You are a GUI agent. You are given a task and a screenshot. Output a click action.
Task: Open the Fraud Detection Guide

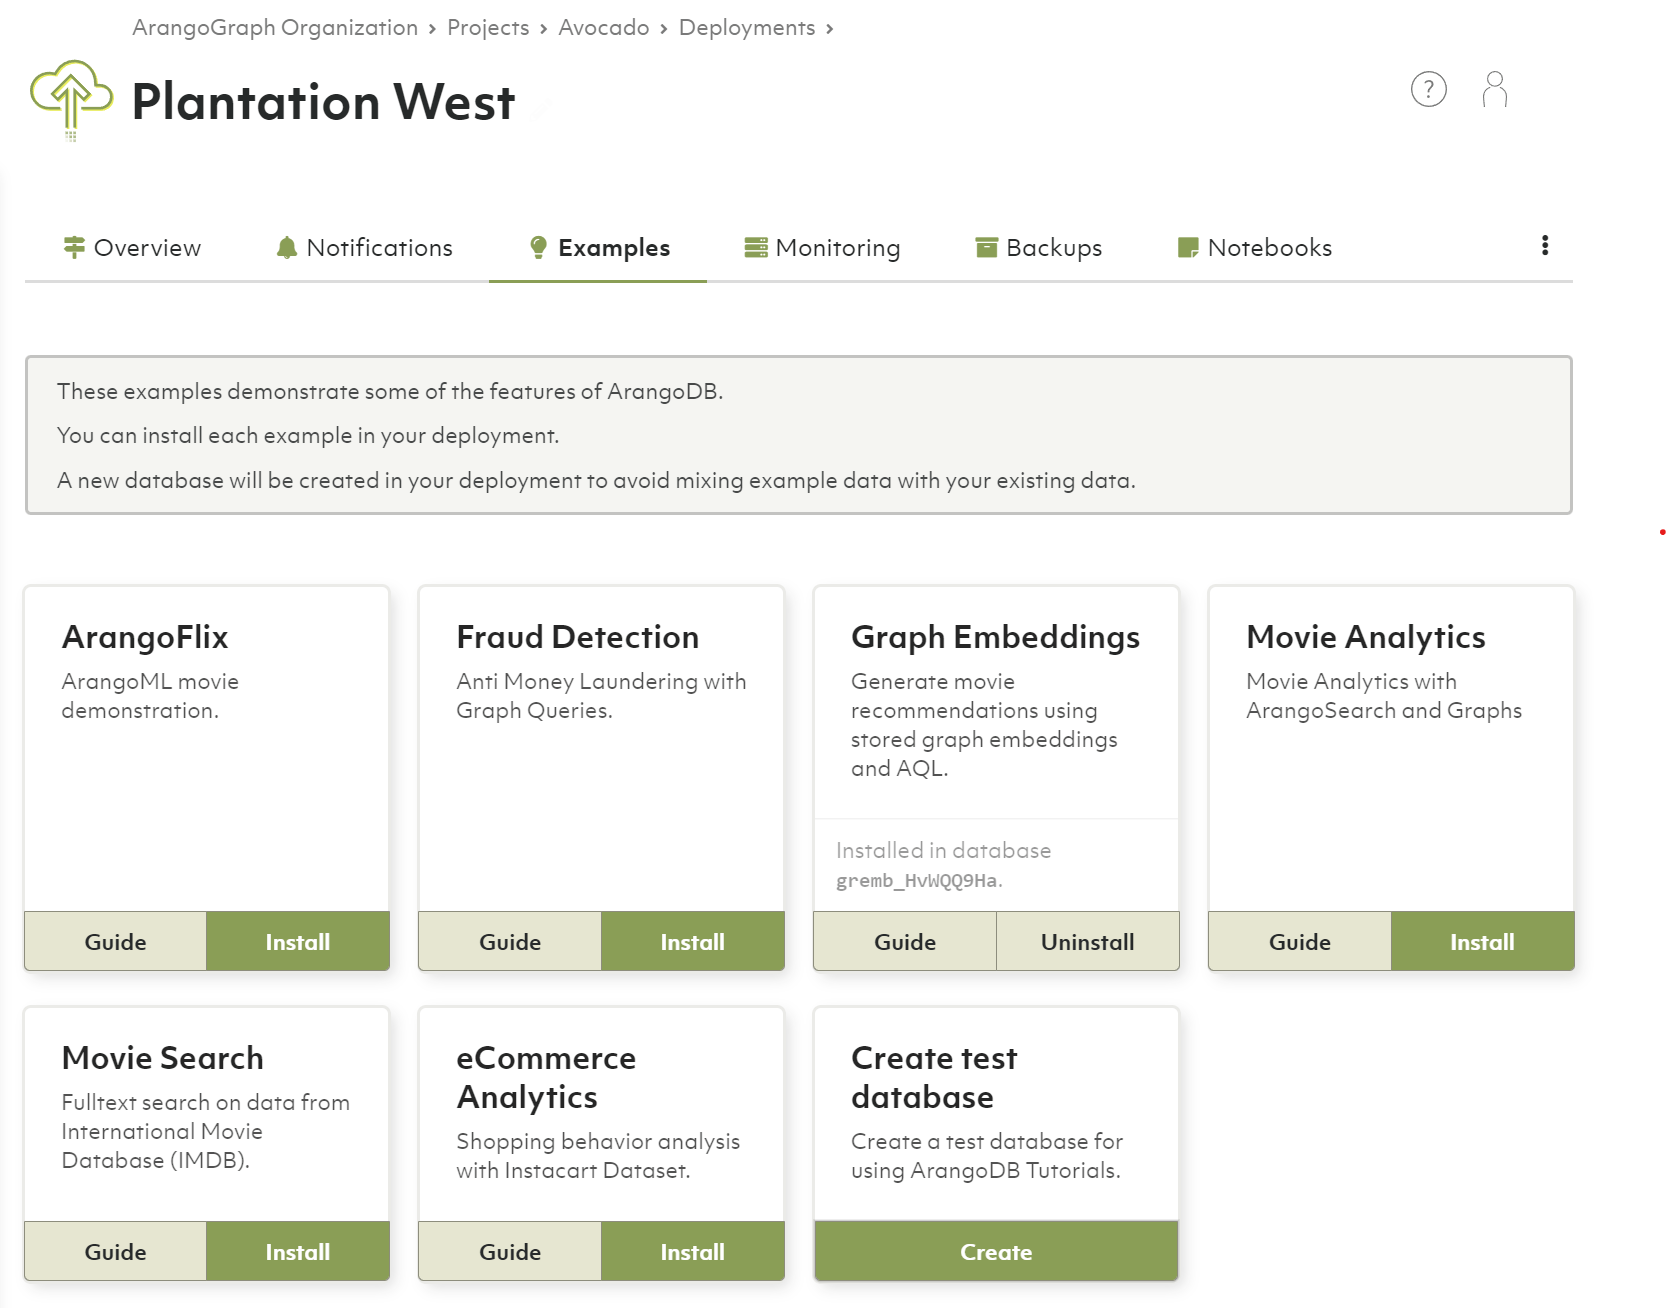point(510,941)
